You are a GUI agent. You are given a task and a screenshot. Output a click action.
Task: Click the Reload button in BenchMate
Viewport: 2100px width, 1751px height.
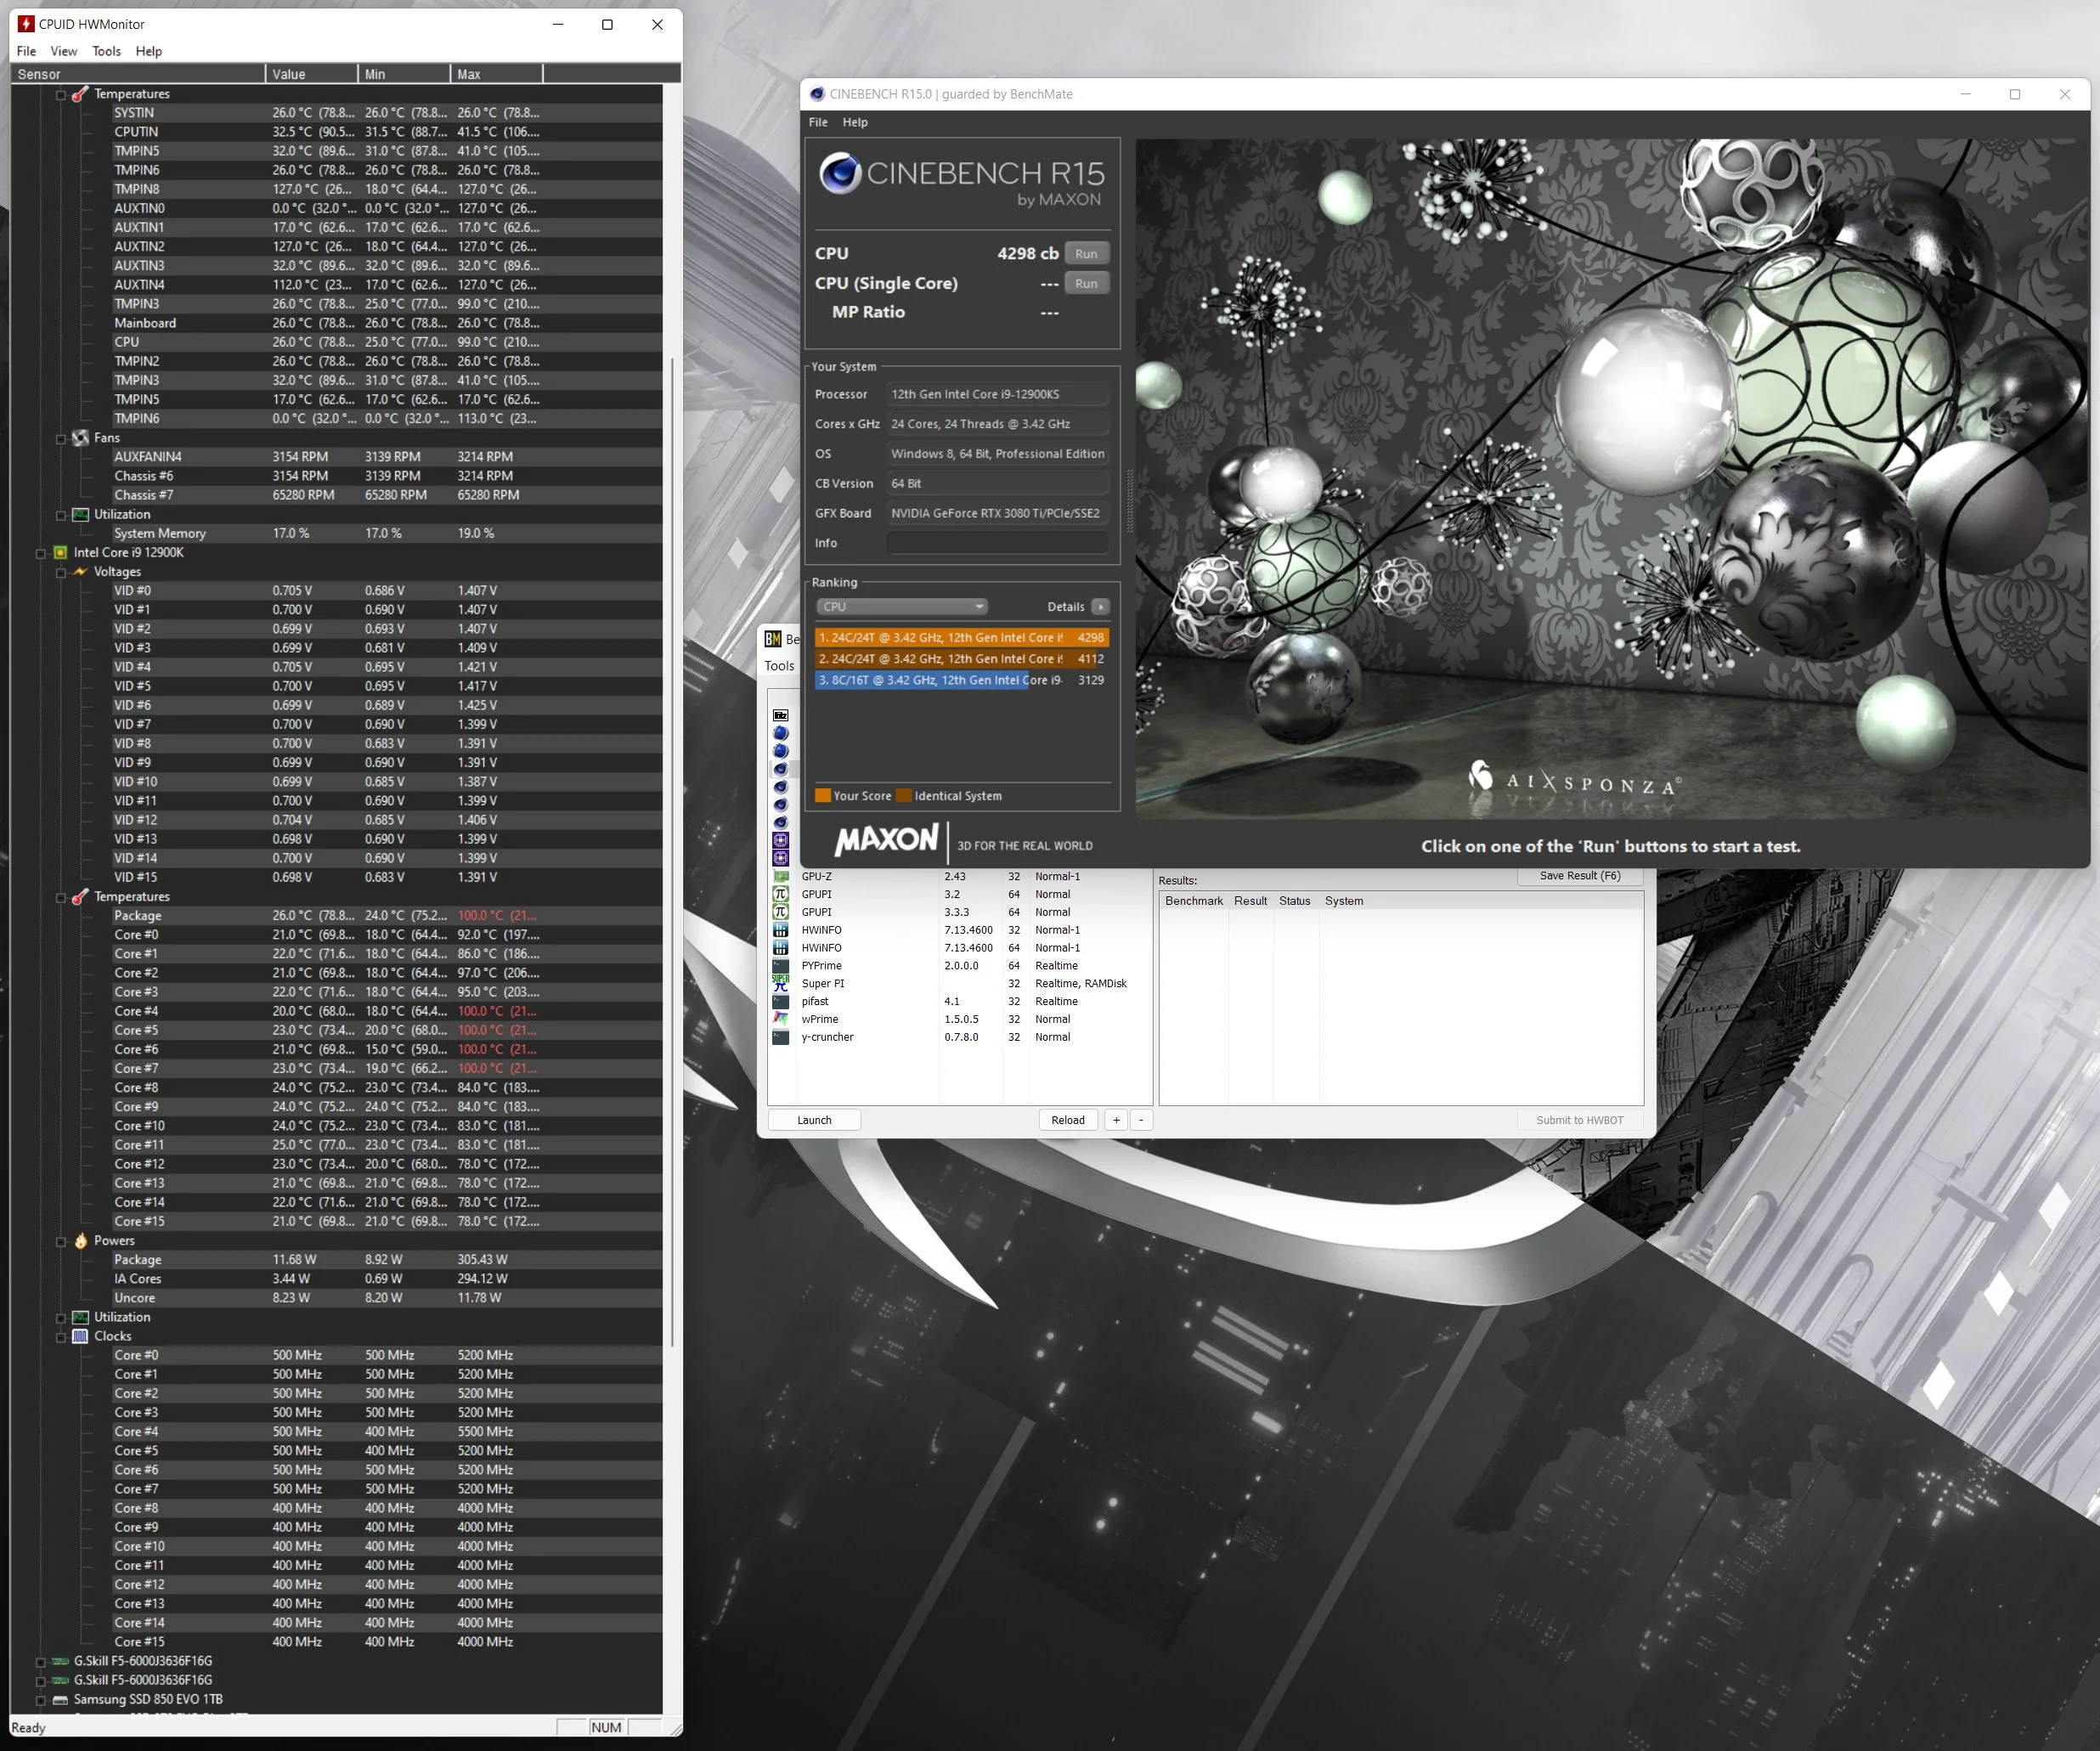tap(1068, 1120)
